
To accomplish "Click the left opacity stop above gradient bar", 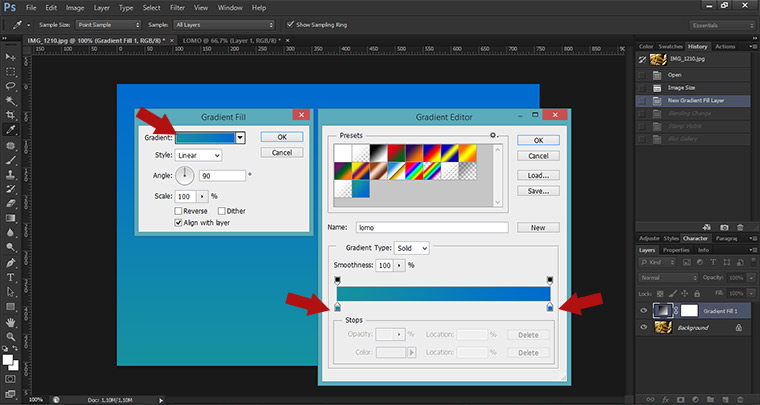I will pos(337,280).
